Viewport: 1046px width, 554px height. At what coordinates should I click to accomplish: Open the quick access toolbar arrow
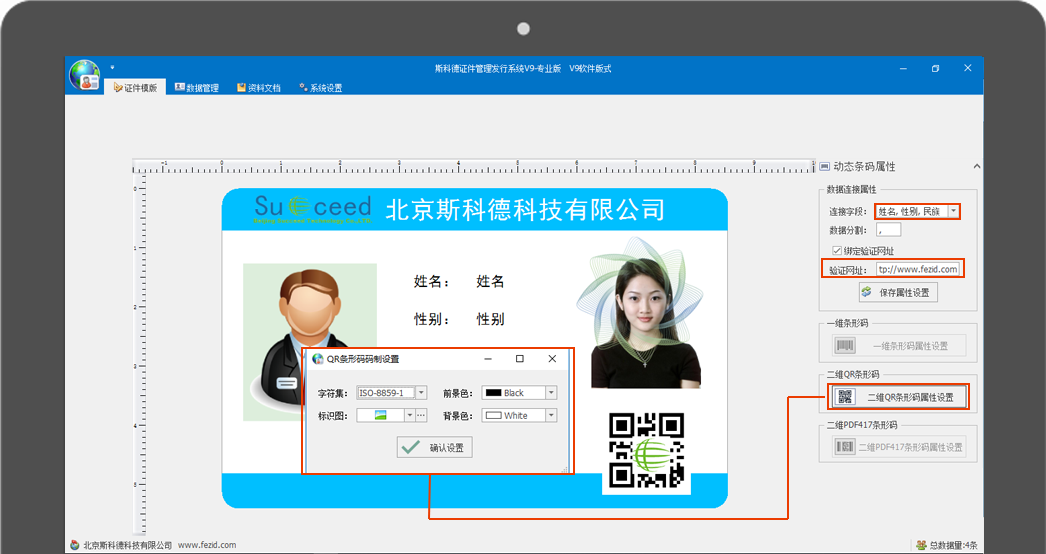point(113,67)
